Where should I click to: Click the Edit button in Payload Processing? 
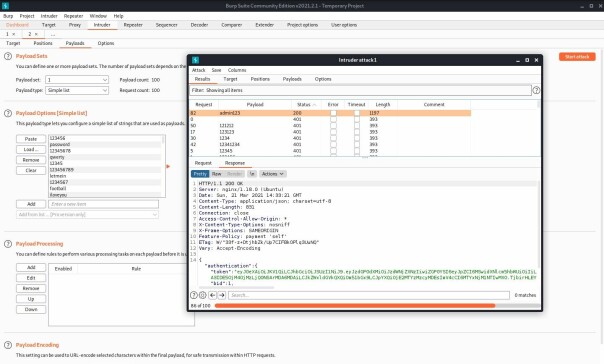tap(31, 278)
